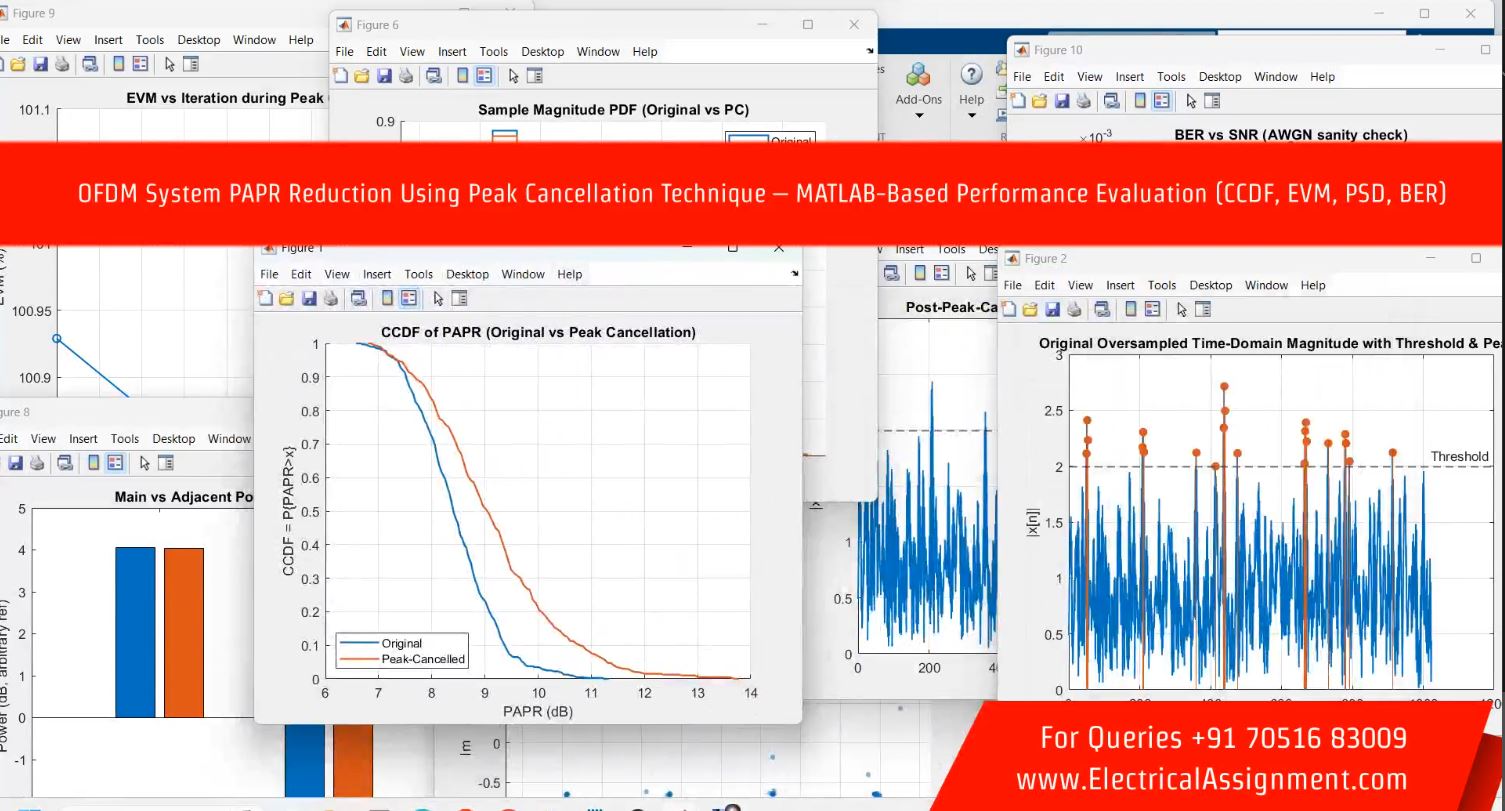Open Insert menu in Figure 10

(x=1129, y=77)
